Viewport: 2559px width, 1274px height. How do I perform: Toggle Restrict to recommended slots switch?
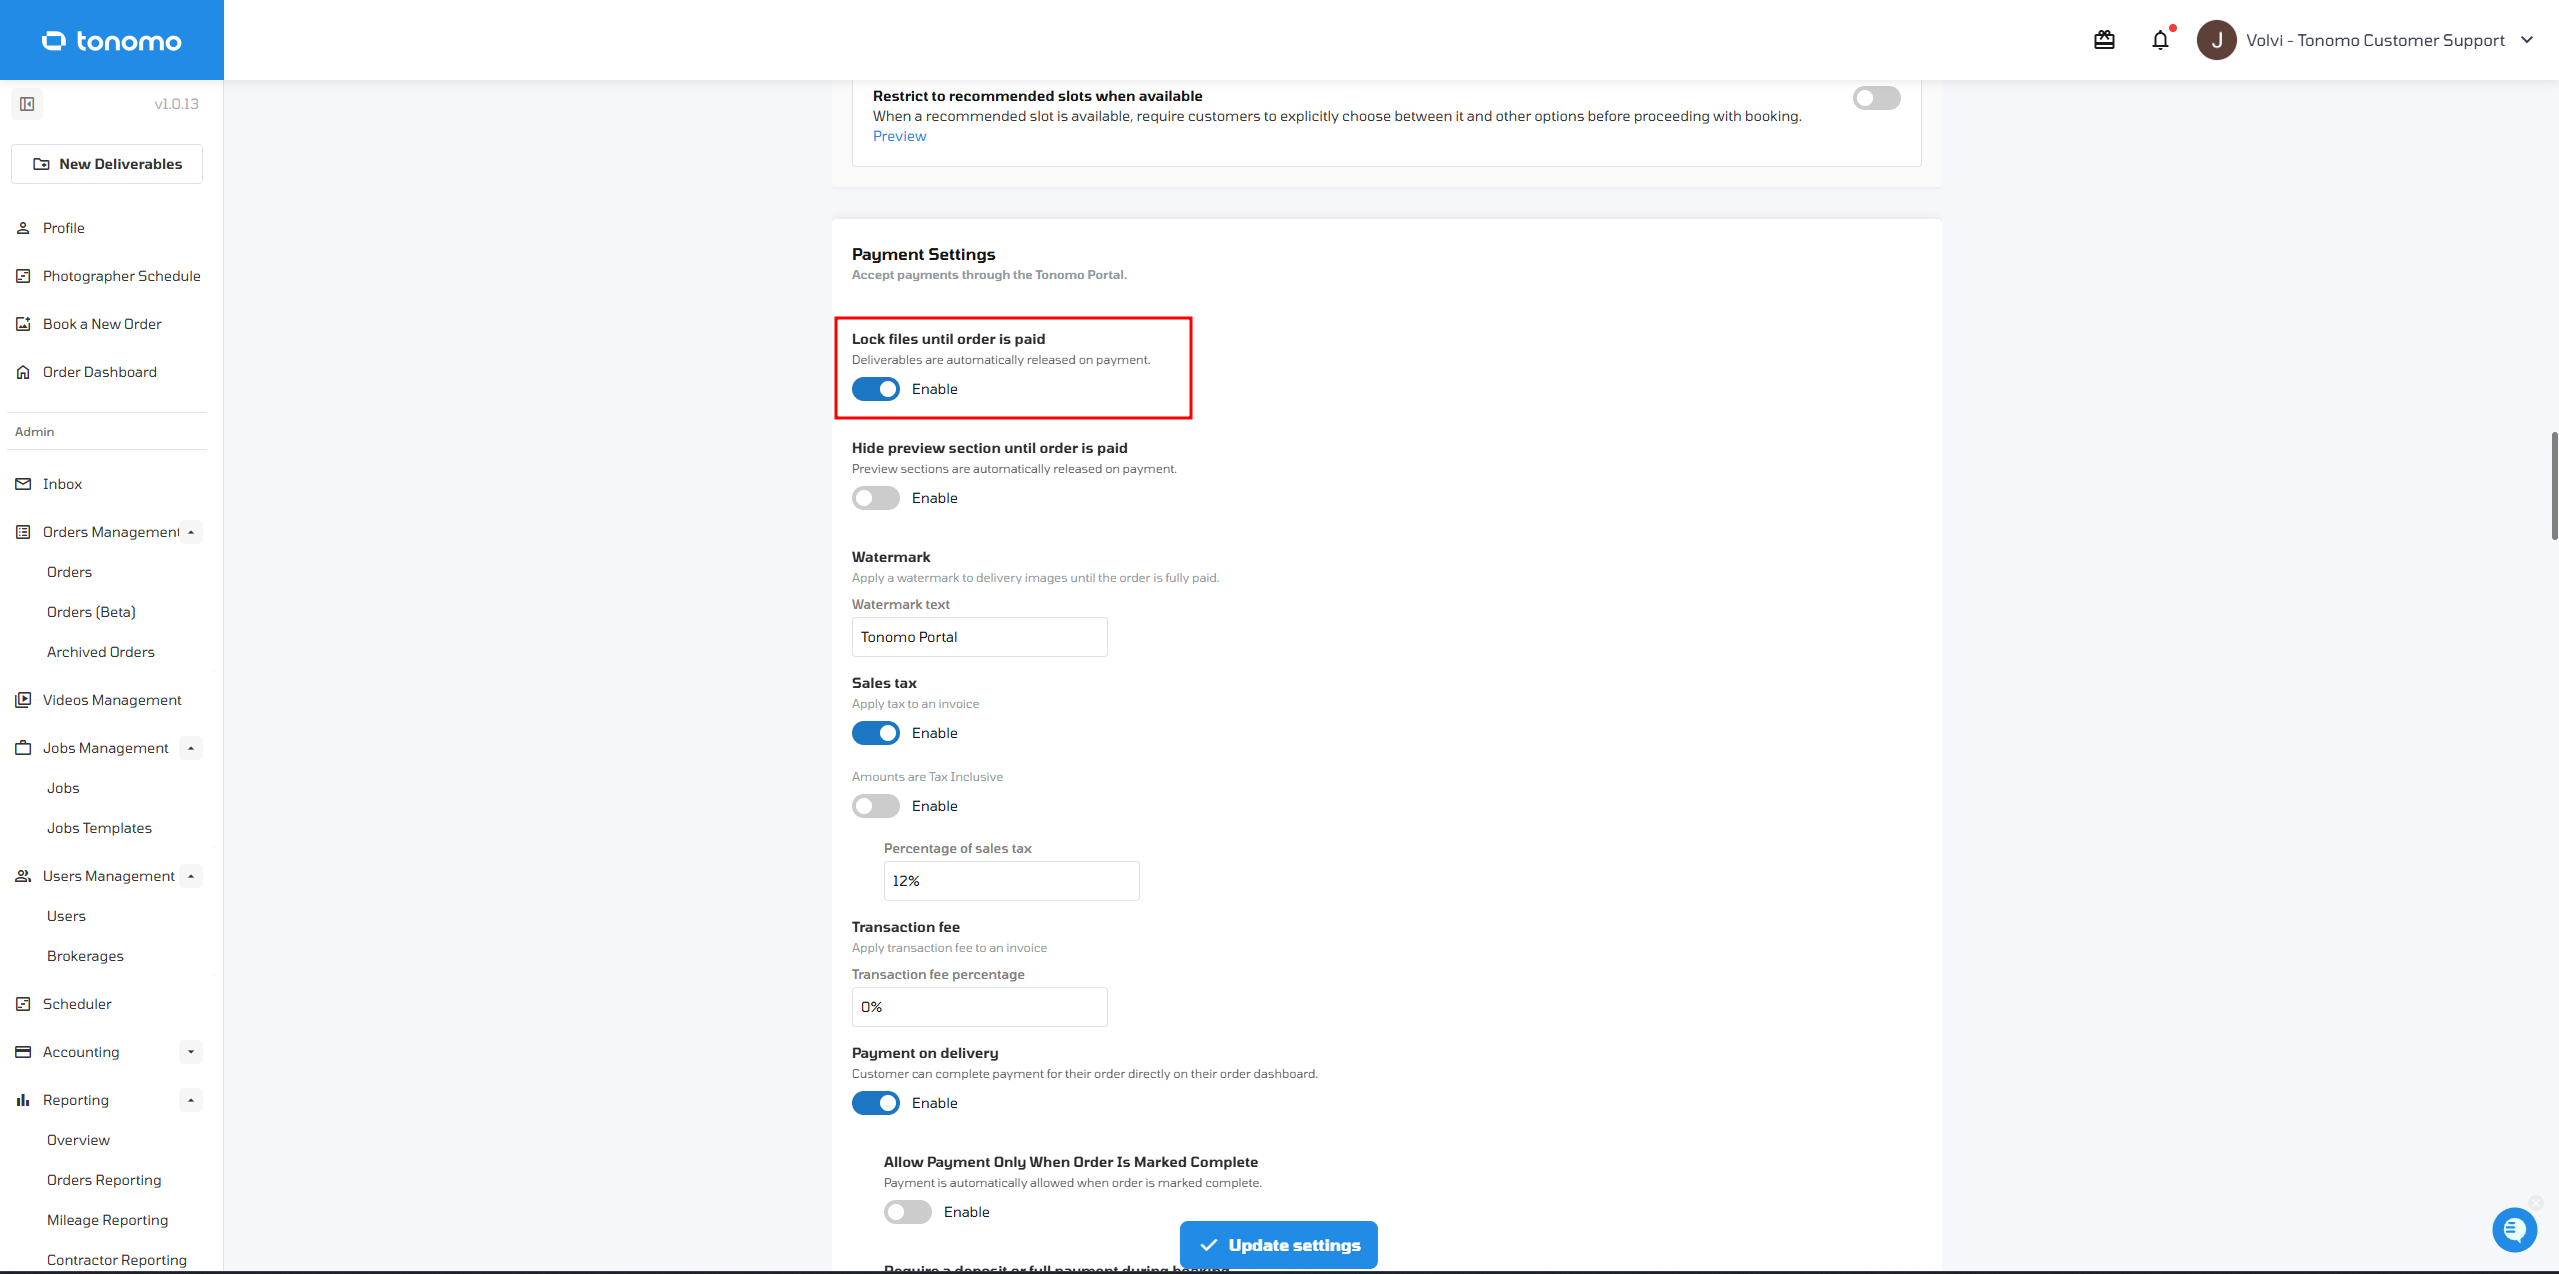tap(1876, 98)
